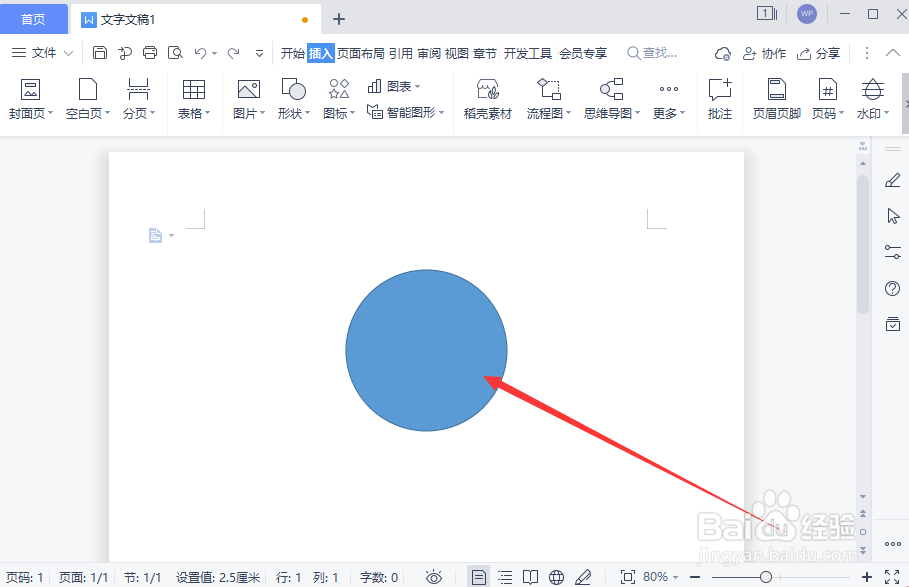The image size is (909, 587).
Task: Open the settings sliders icon in sidebar
Action: point(893,252)
